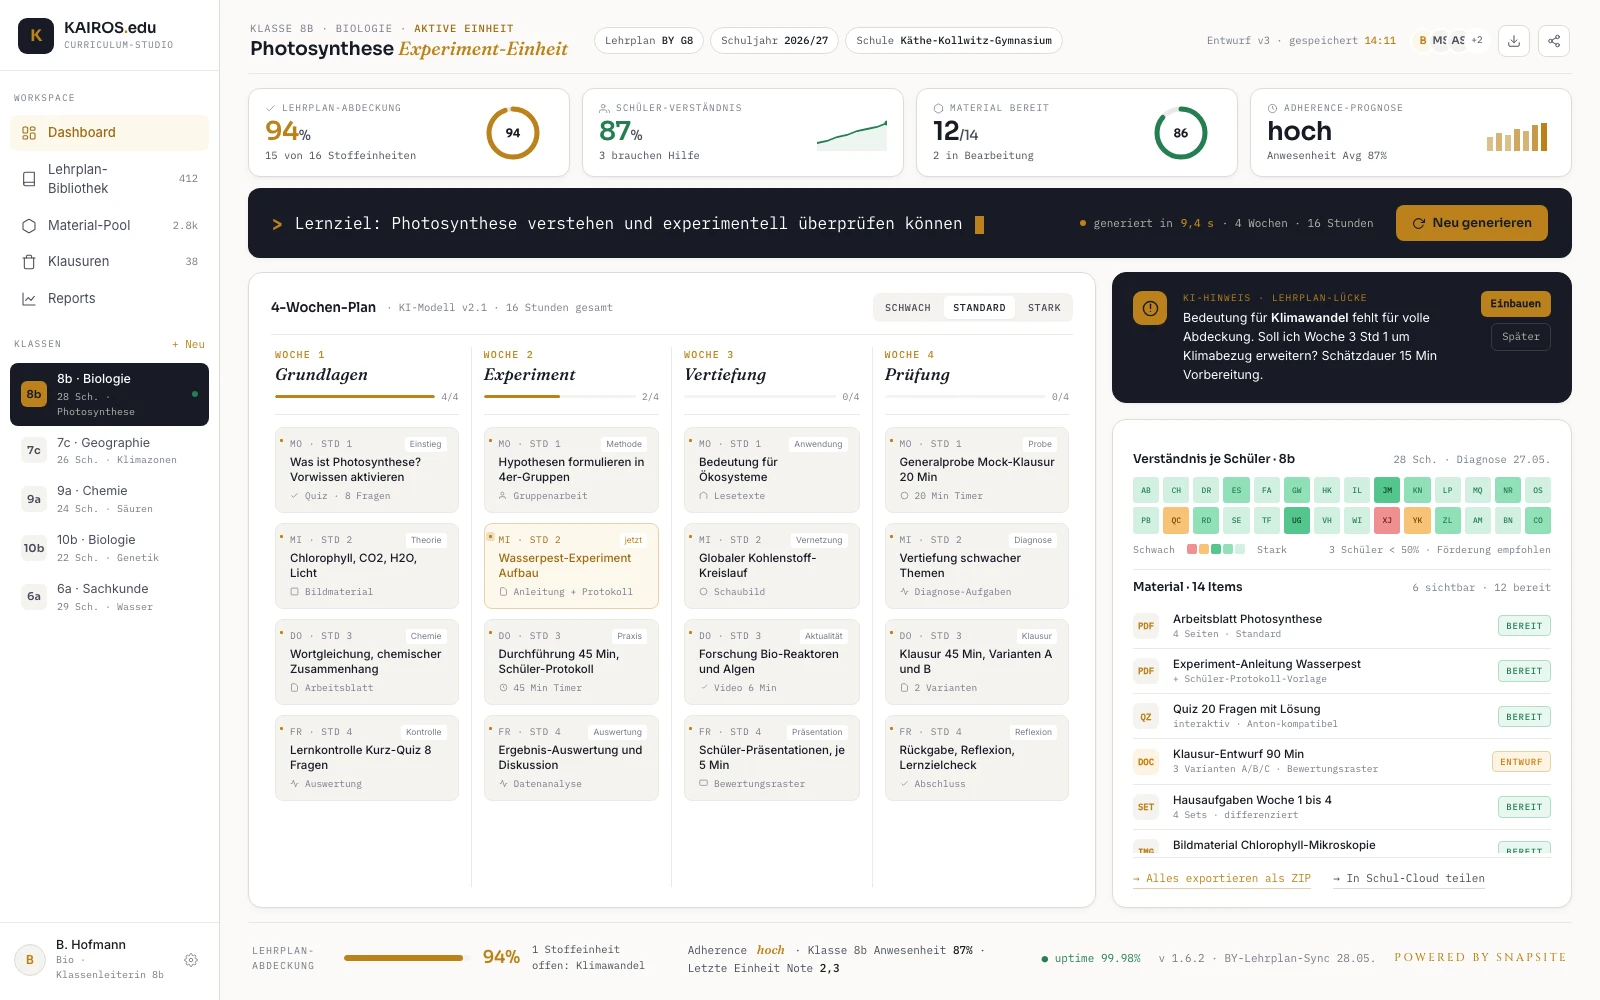Select the SCHWACH difficulty level
This screenshot has height=1000, width=1600.
[908, 308]
